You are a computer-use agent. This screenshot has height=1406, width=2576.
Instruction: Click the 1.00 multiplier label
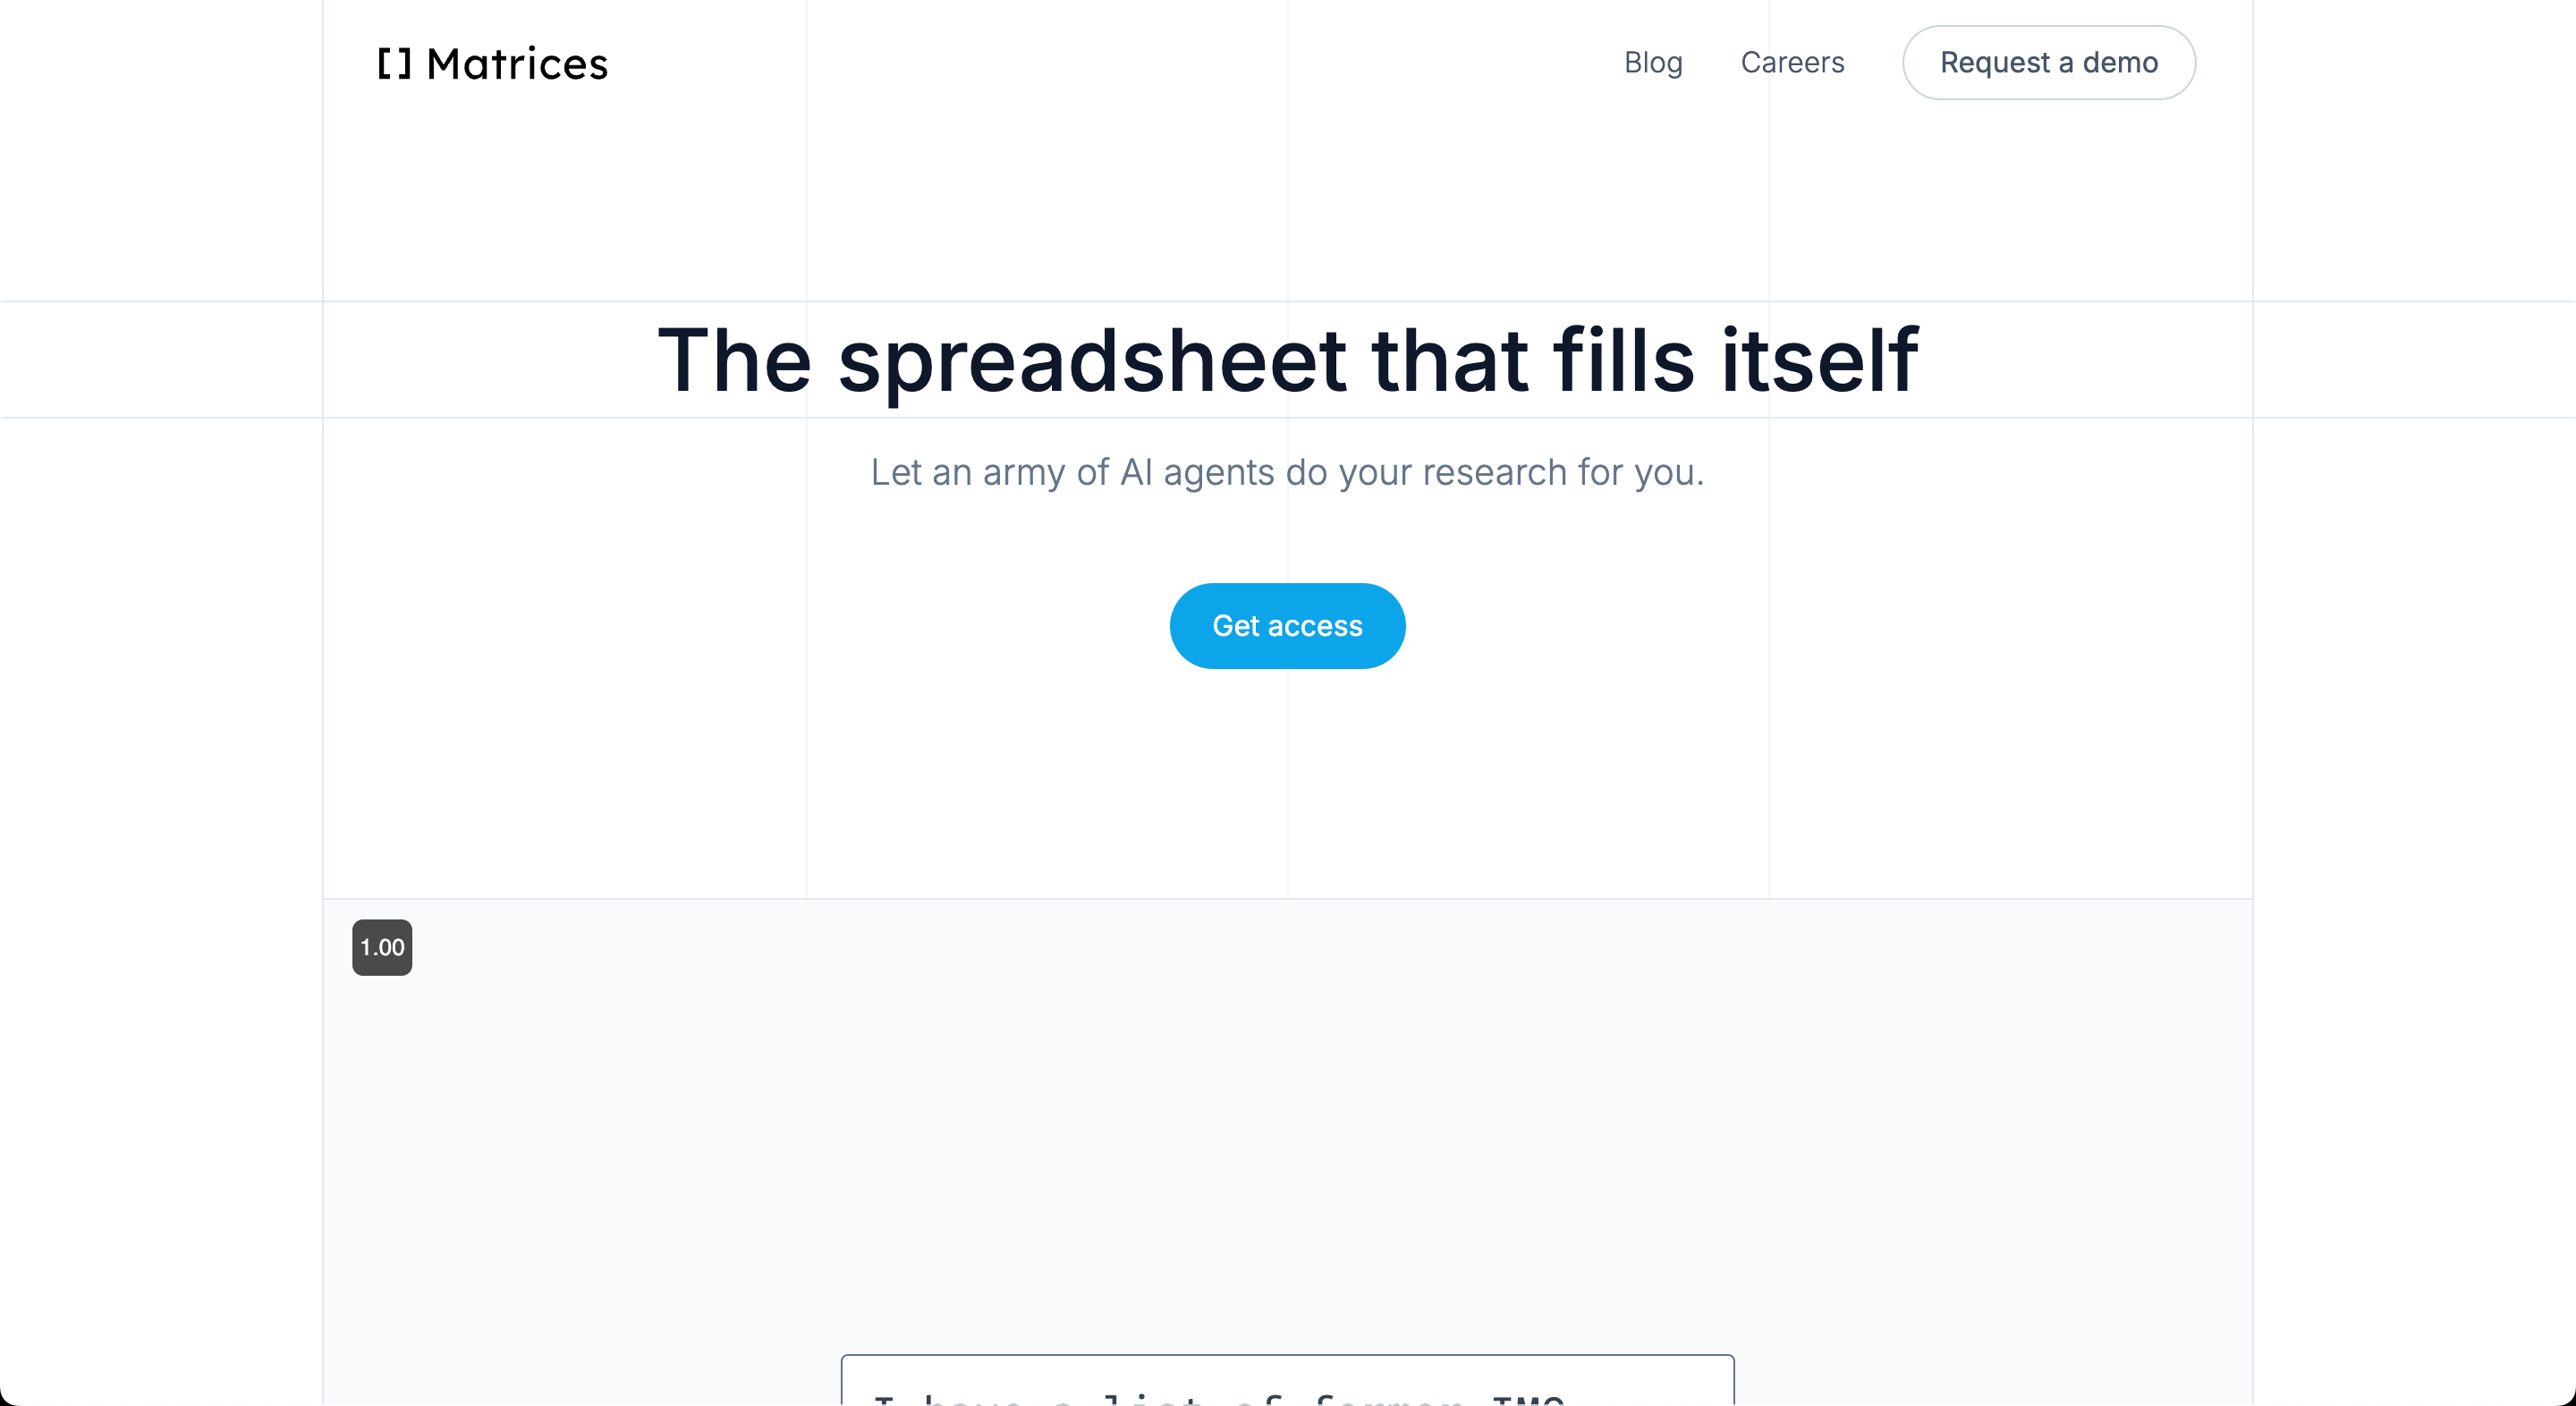[381, 947]
